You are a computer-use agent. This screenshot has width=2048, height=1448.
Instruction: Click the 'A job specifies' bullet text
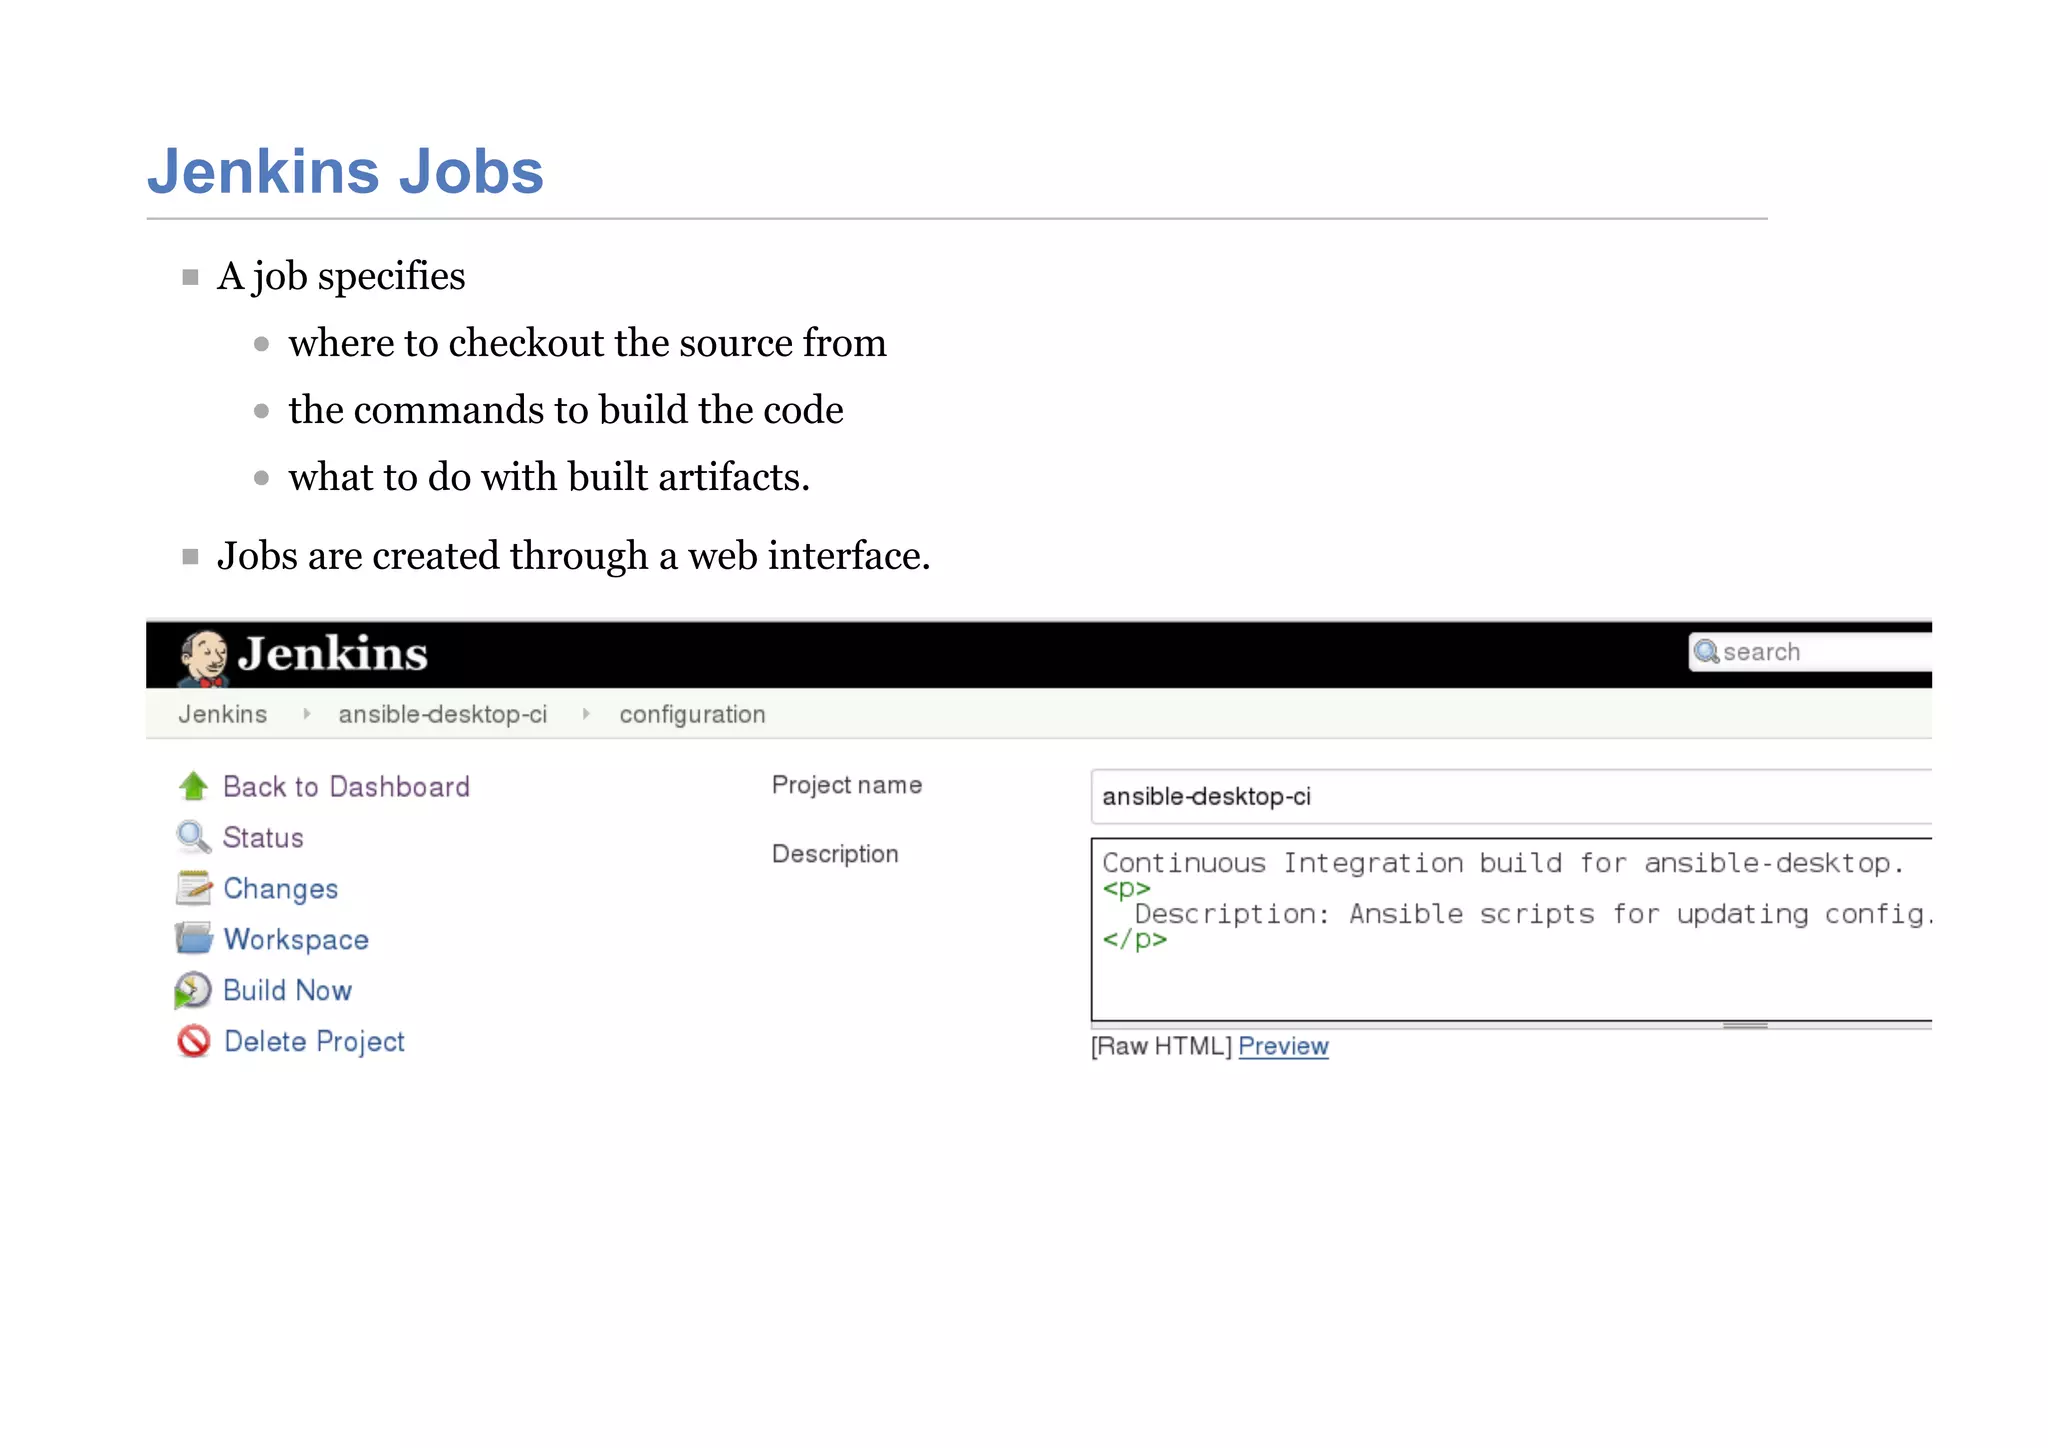341,277
